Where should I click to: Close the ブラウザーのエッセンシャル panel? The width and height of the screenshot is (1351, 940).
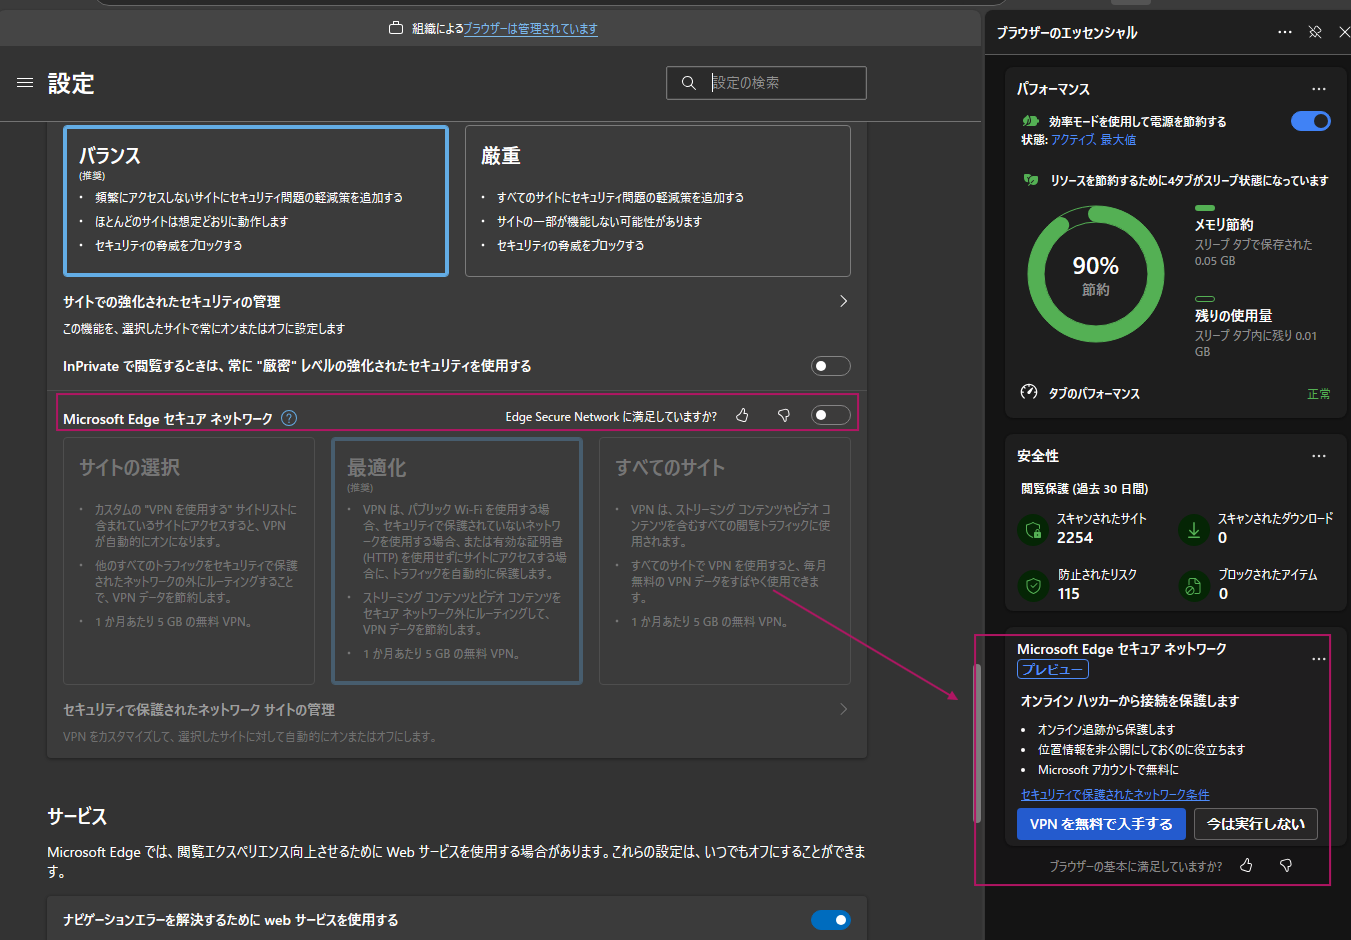(x=1344, y=32)
